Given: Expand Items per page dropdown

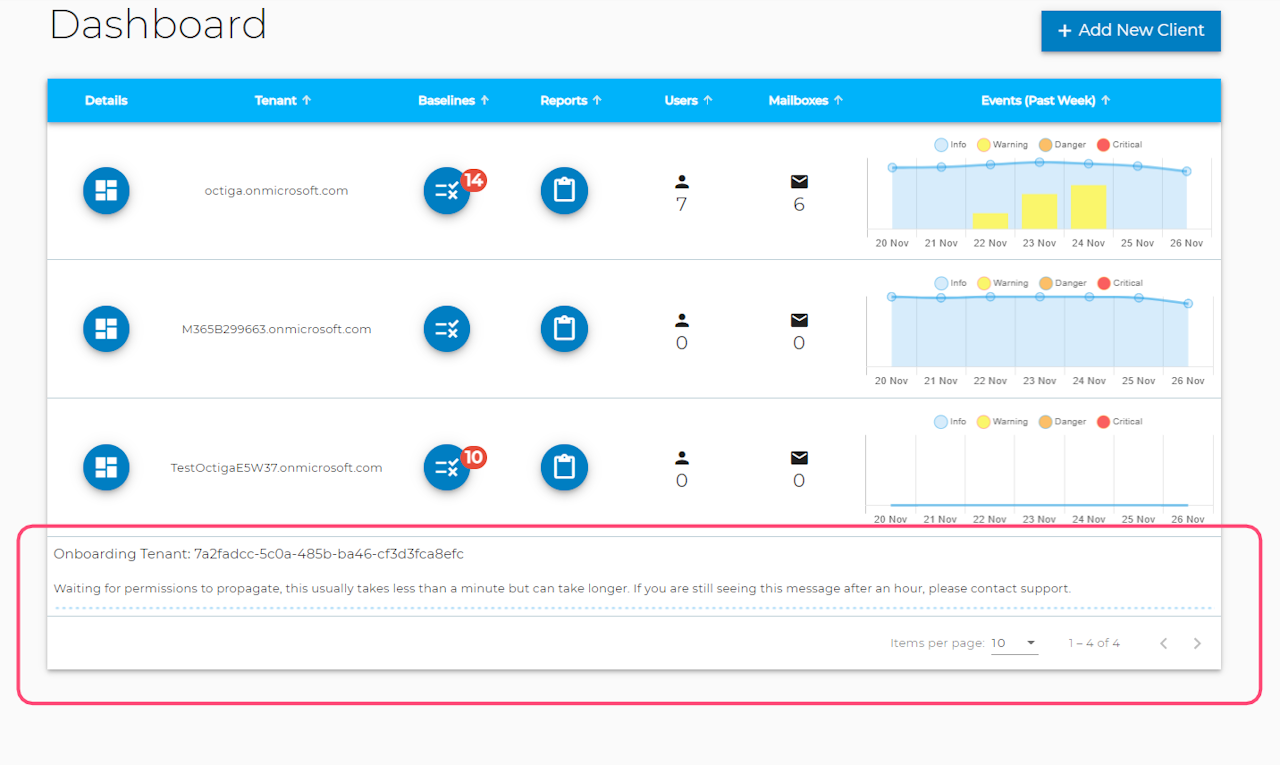Looking at the screenshot, I should click(1014, 643).
